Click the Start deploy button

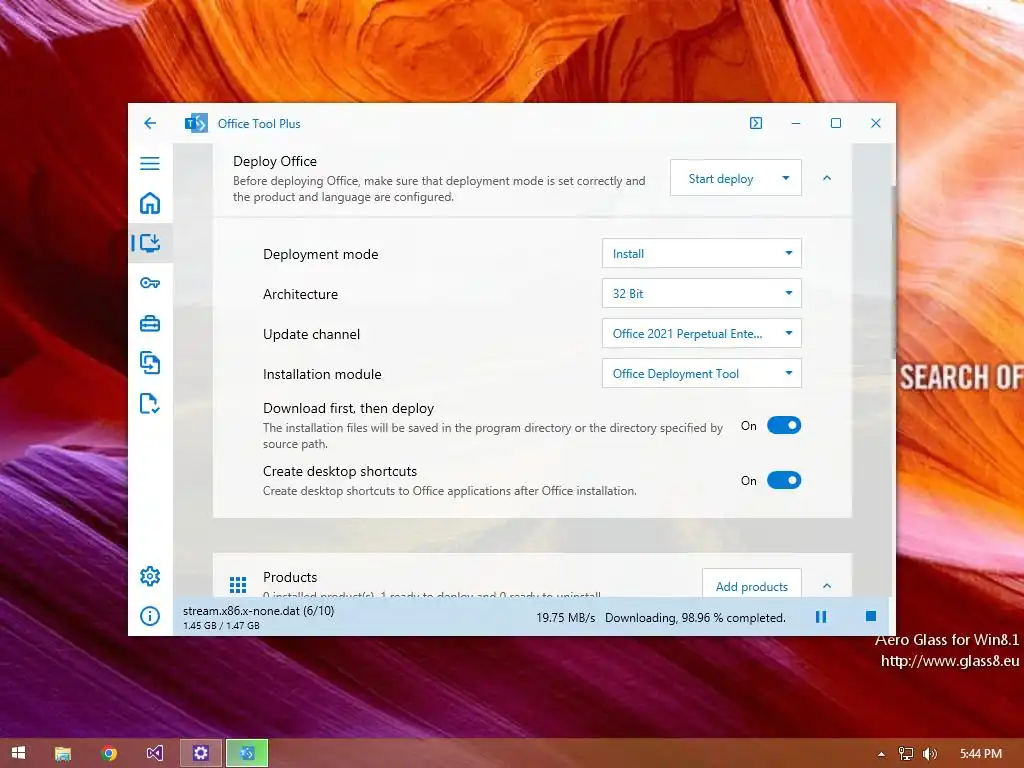coord(720,178)
